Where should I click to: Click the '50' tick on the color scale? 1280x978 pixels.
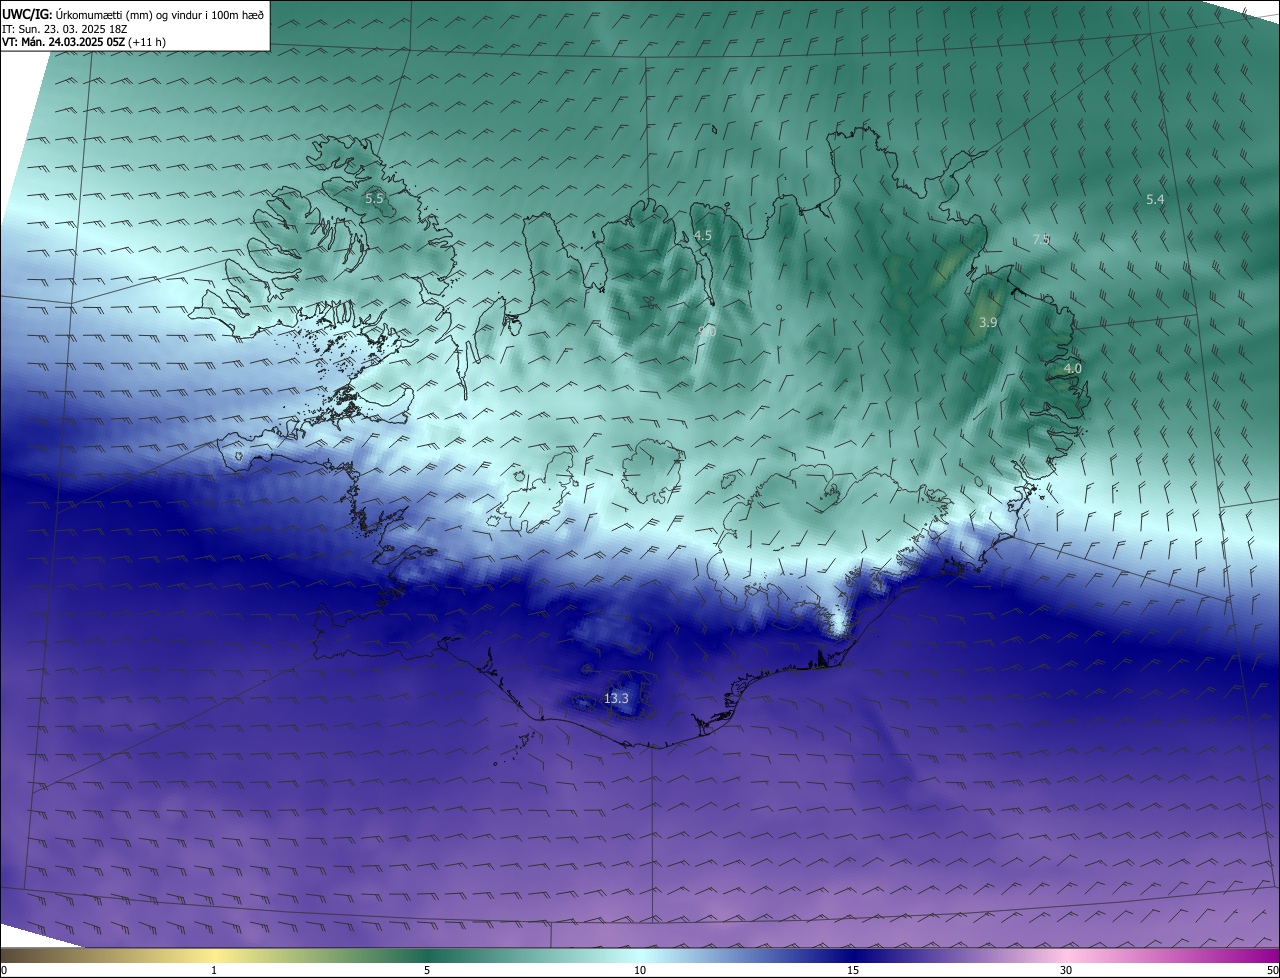[1272, 970]
